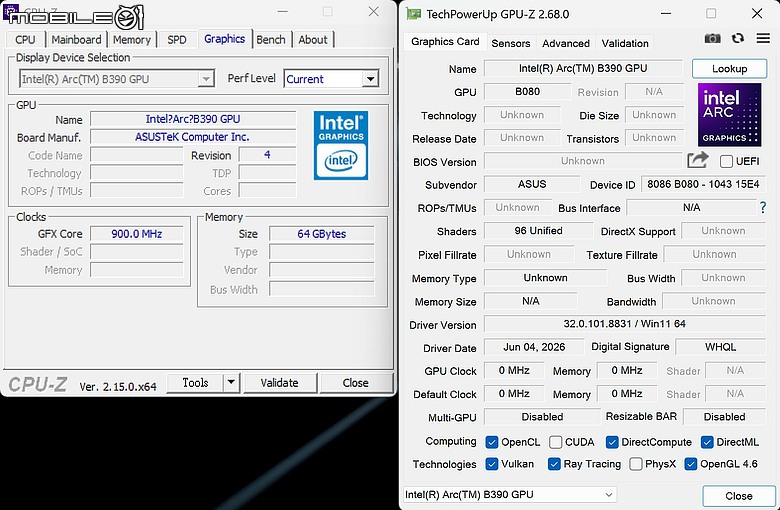
Task: Click the GFX Core 900.0 MHz value
Action: (137, 234)
